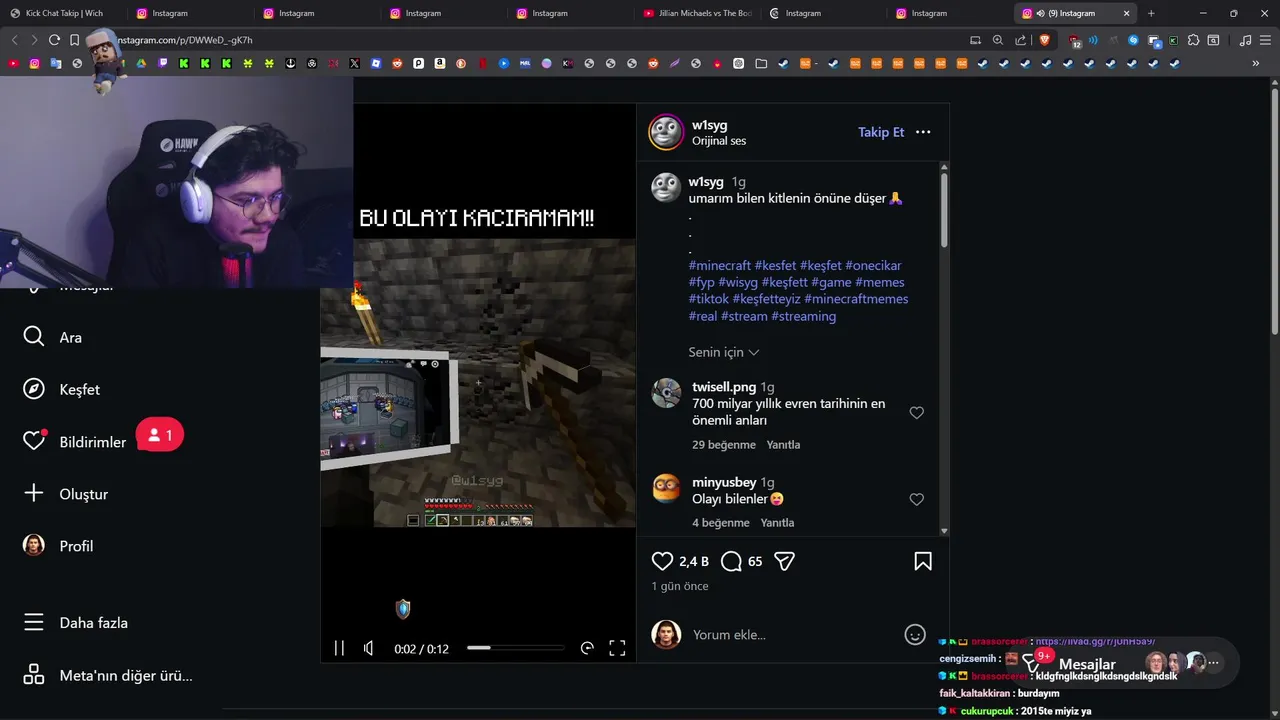The height and width of the screenshot is (720, 1280).
Task: Open the YouTube bookmark in bookmarks bar
Action: [x=13, y=63]
